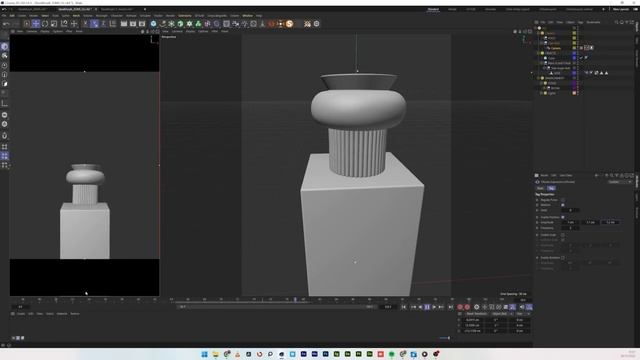Screen dimensions: 640x360
Task: Switch to the Standard layout tab
Action: (433, 9)
